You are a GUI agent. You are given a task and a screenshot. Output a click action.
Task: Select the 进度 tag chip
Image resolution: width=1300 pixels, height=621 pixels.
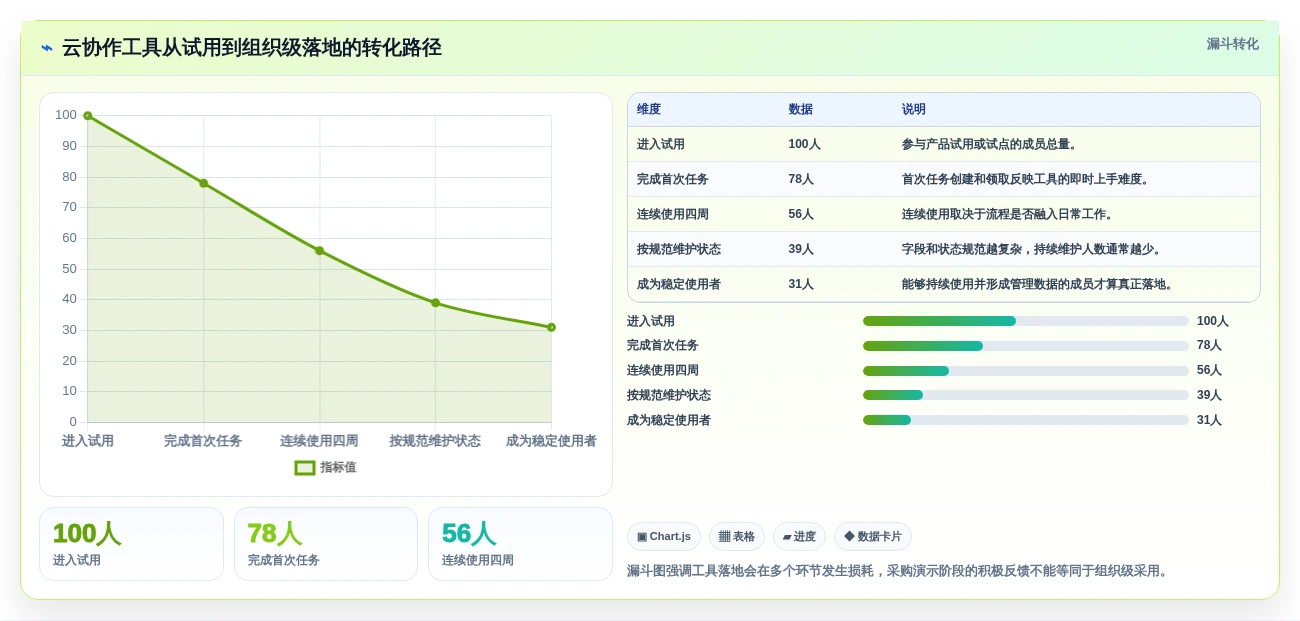point(799,537)
